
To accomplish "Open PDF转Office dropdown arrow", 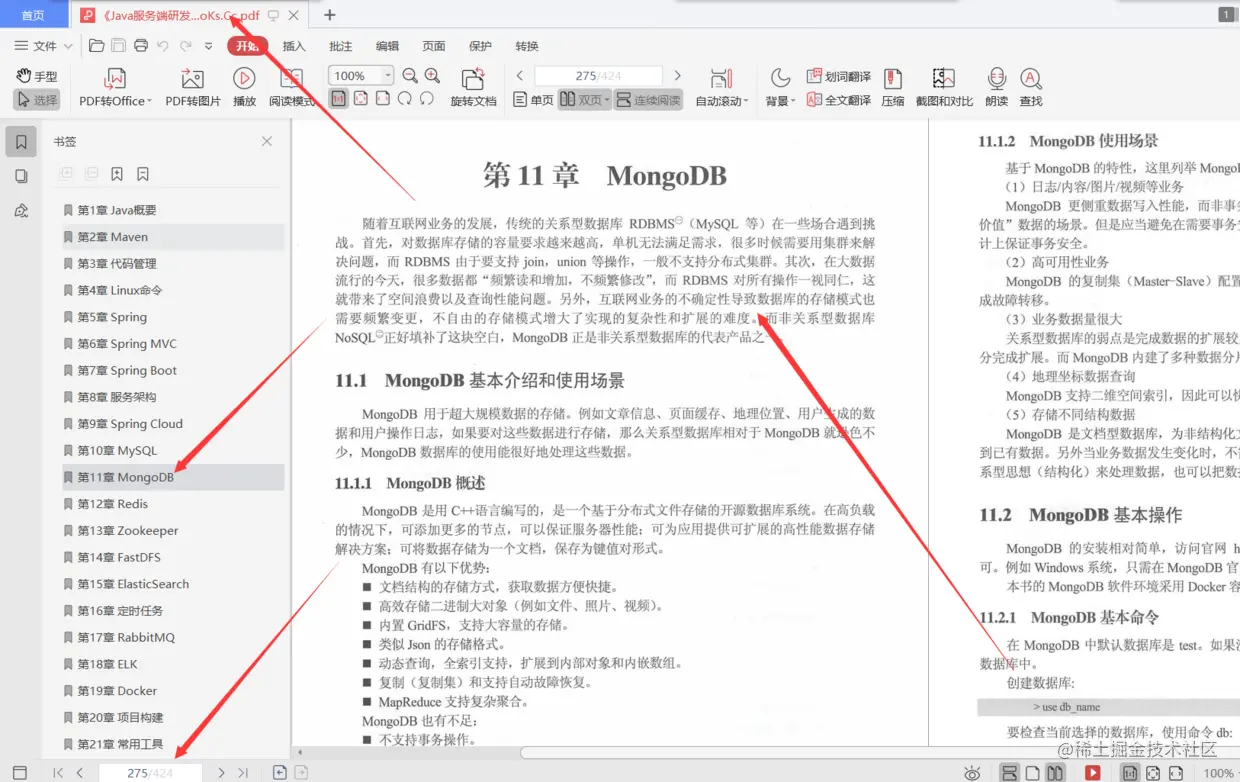I will 149,101.
